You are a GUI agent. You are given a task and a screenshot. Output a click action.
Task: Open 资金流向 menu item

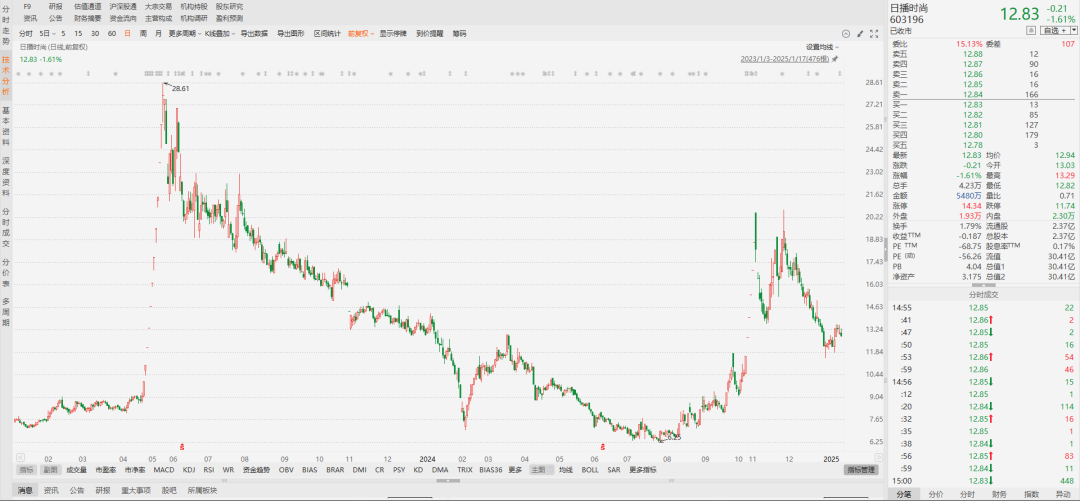click(x=123, y=18)
